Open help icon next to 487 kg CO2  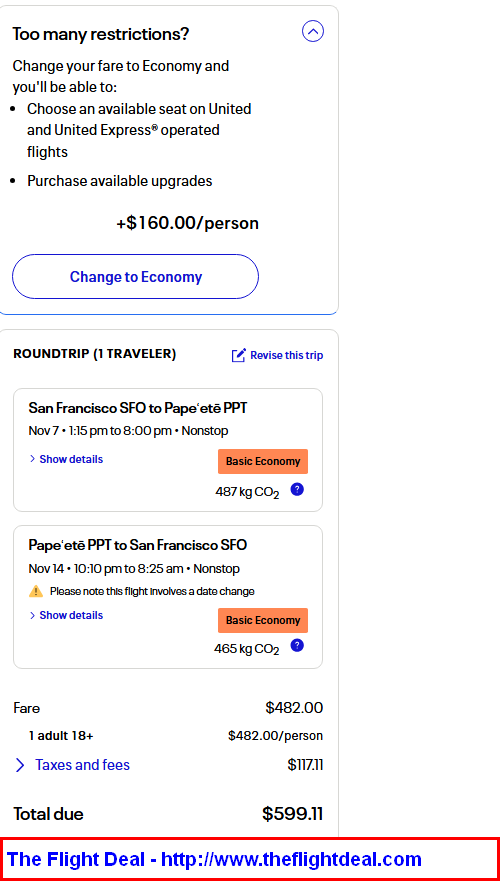coord(297,489)
